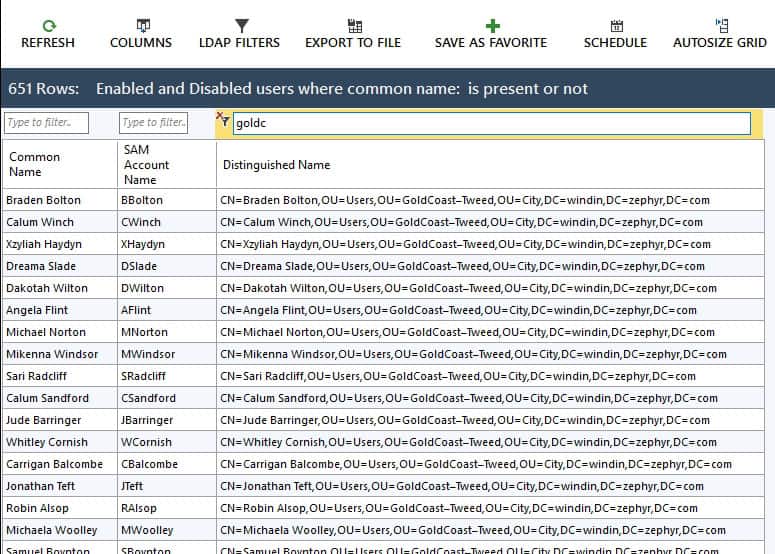Click the RAlsop account cell
The image size is (775, 554).
(x=167, y=508)
